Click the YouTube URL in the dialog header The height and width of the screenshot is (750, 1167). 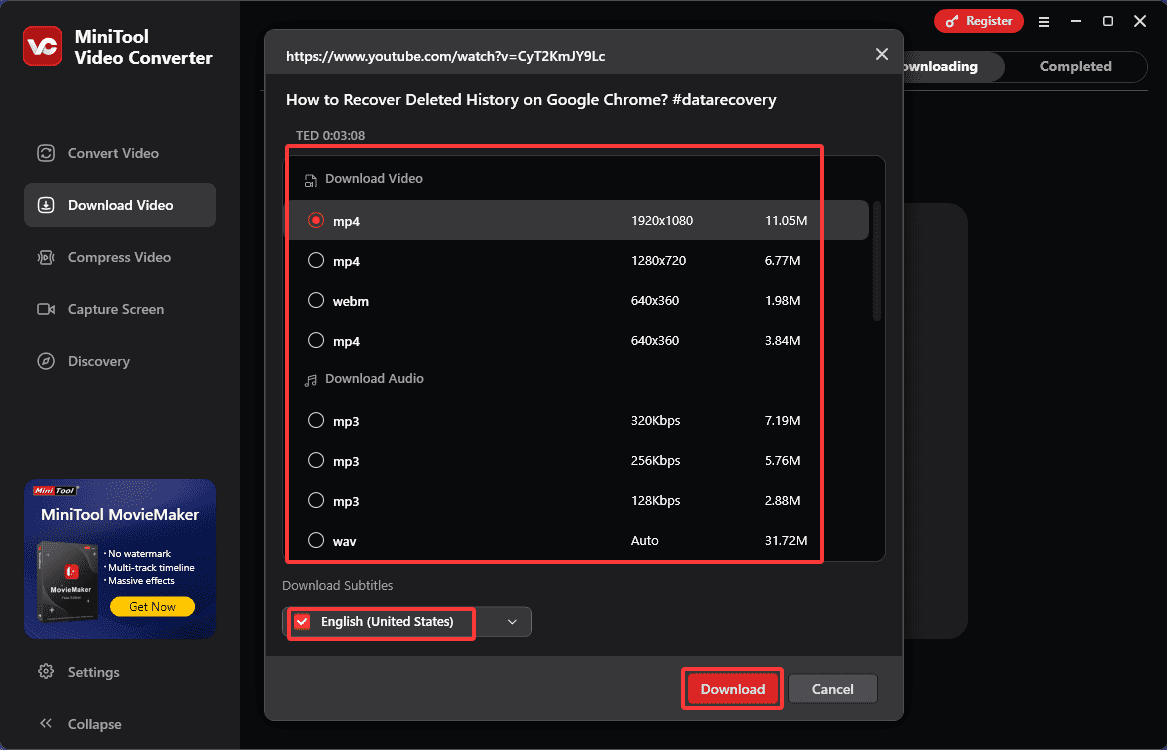(446, 56)
